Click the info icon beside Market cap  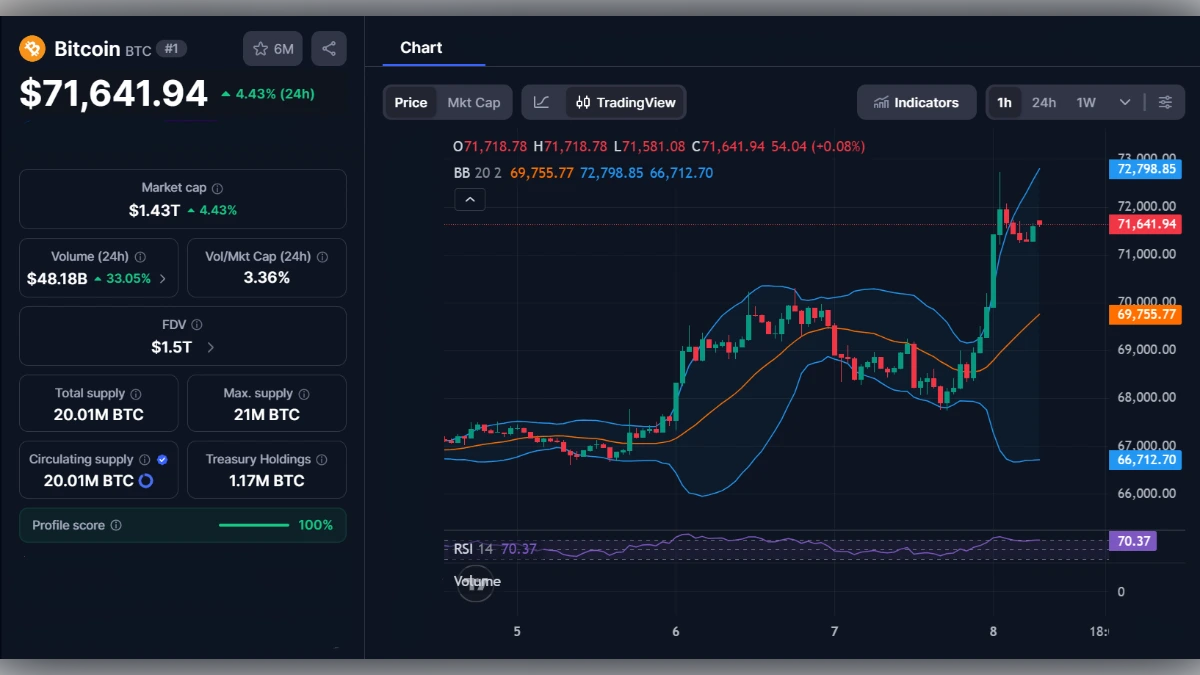point(219,186)
